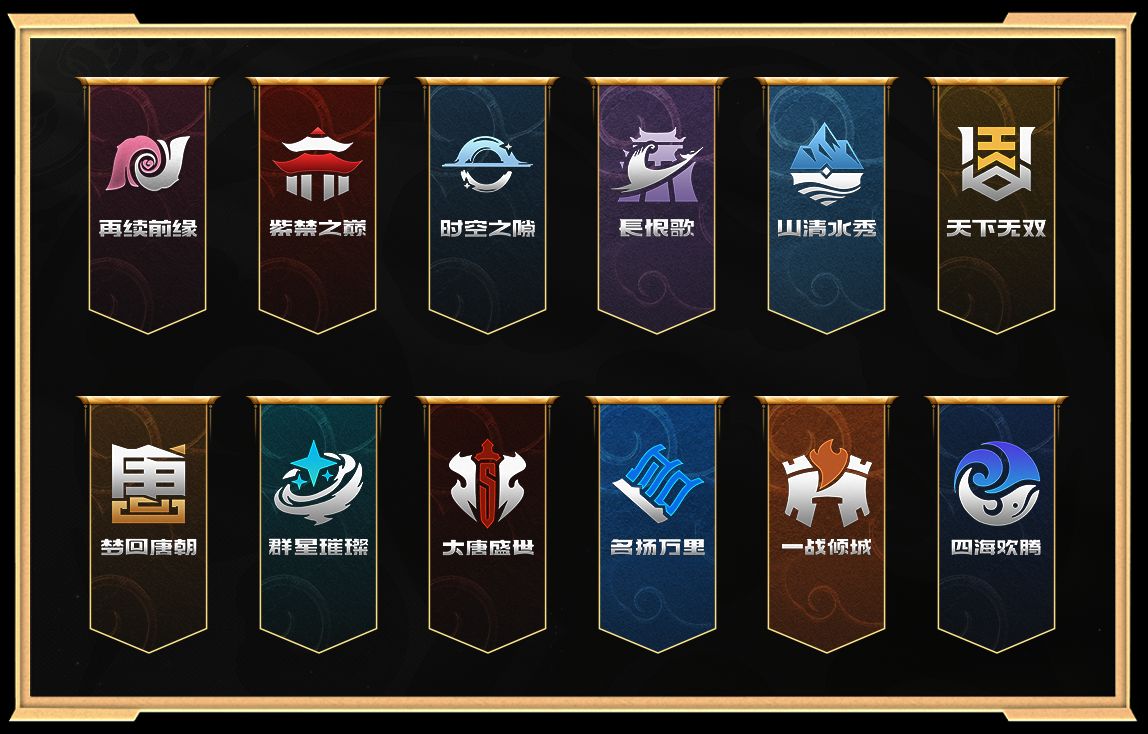Click the 天下无双 text label
This screenshot has height=734, width=1148.
click(996, 228)
